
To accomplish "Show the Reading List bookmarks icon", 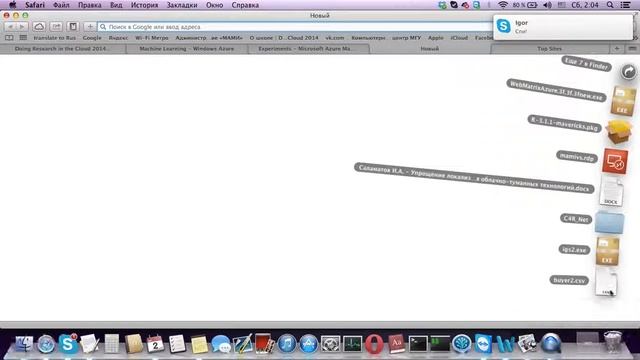I will [x=9, y=38].
